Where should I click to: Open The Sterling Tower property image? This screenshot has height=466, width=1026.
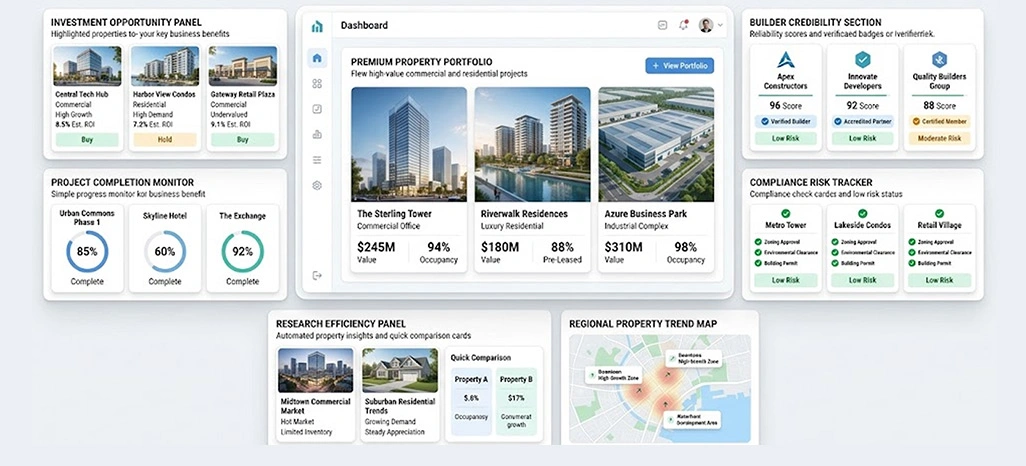pos(409,145)
